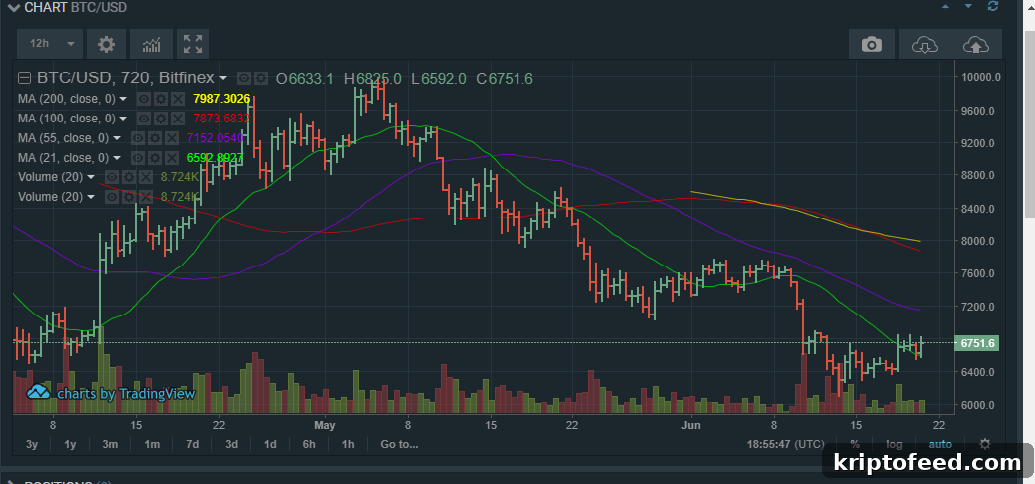Open settings gear for MA (21, close, 0)
Image resolution: width=1035 pixels, height=484 pixels.
click(x=154, y=158)
